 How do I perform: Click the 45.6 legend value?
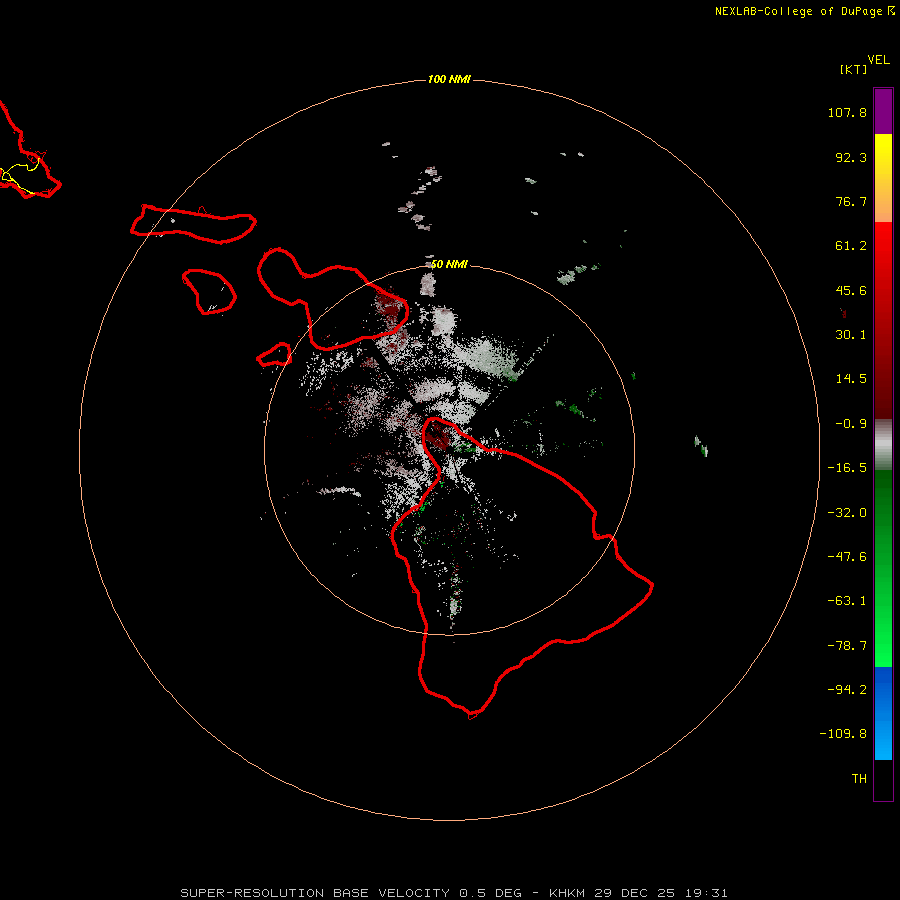coord(851,290)
